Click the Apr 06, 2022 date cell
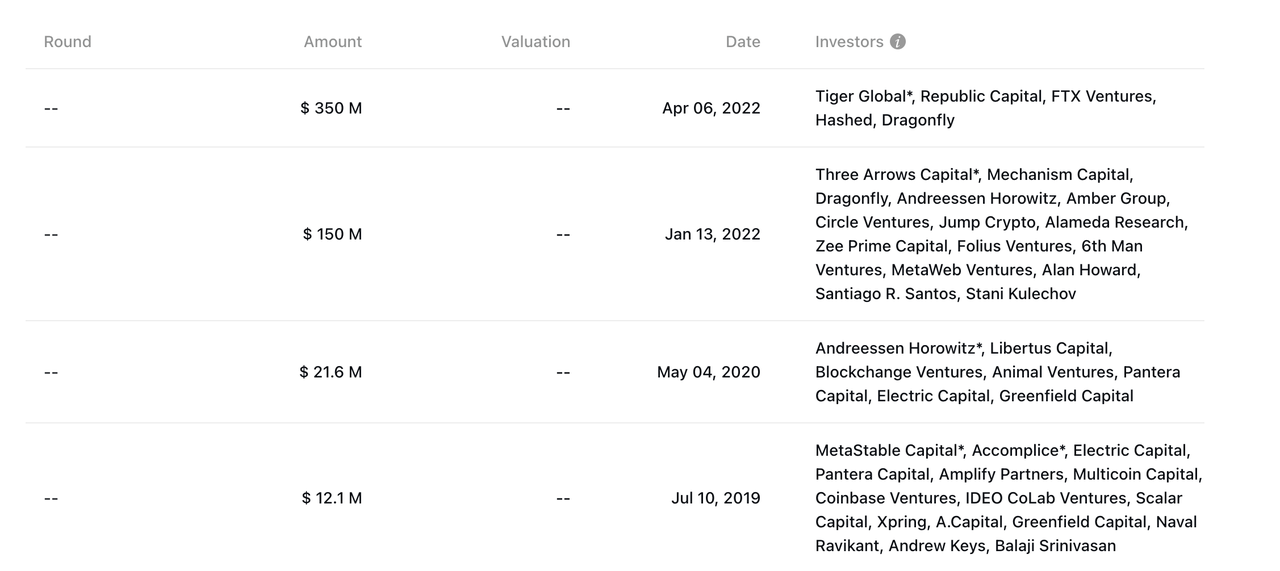Viewport: 1280px width, 571px height. [x=711, y=108]
